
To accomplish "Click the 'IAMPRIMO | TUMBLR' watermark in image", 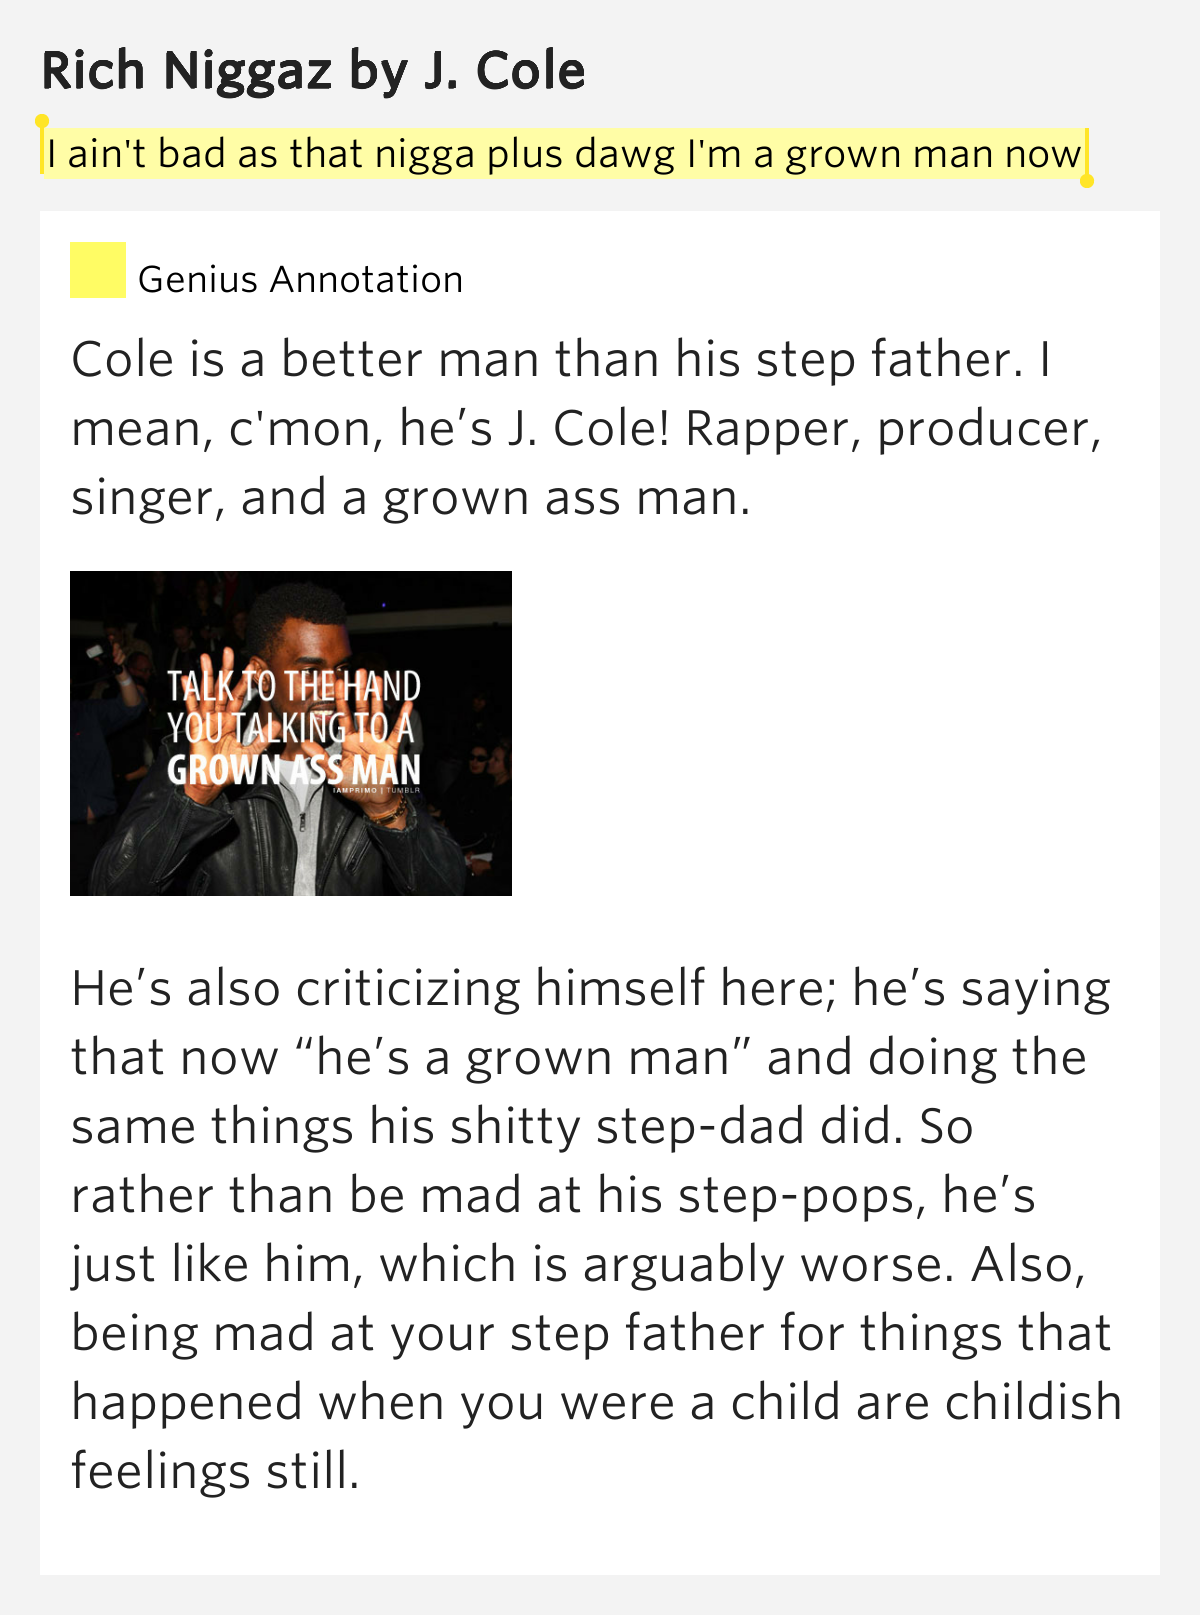I will [376, 791].
